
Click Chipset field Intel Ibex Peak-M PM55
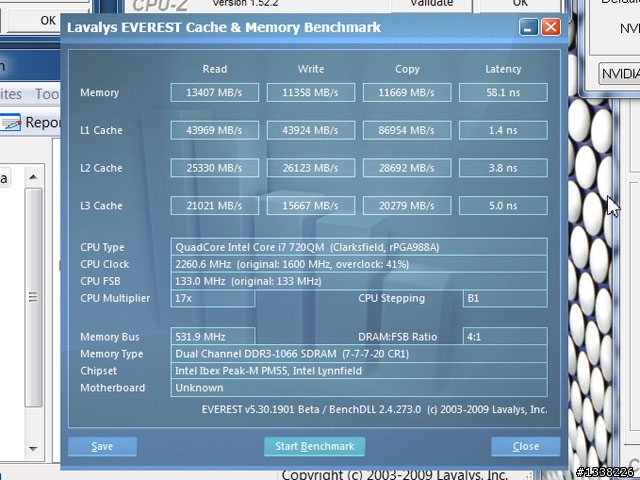tap(359, 371)
